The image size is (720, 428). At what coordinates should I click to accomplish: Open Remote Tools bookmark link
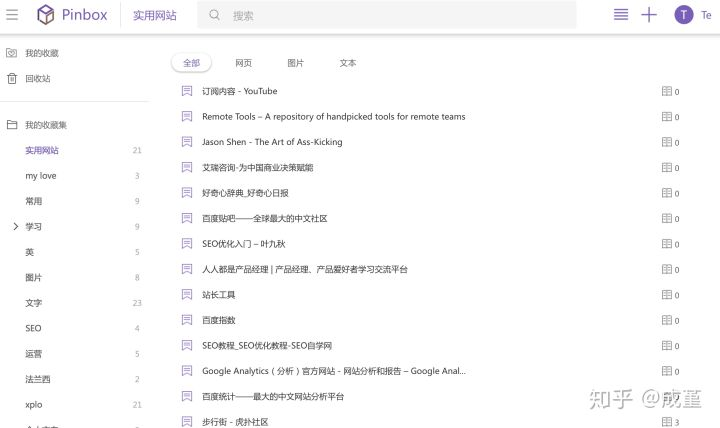pyautogui.click(x=334, y=117)
